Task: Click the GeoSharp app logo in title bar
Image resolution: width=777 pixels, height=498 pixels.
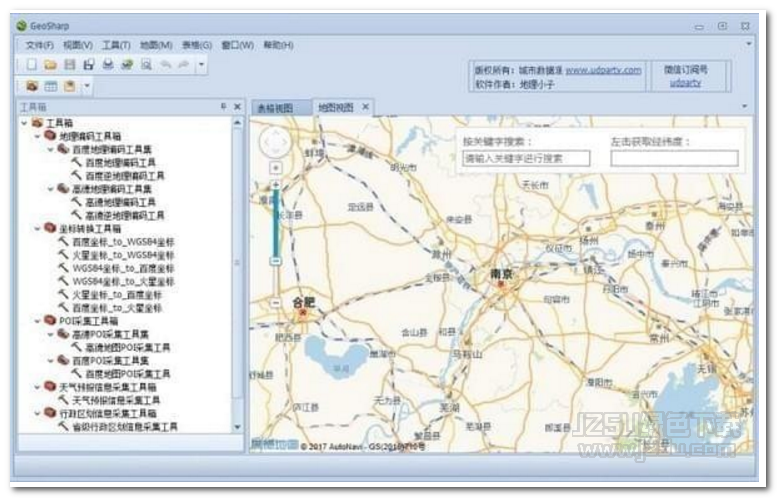Action: point(21,26)
